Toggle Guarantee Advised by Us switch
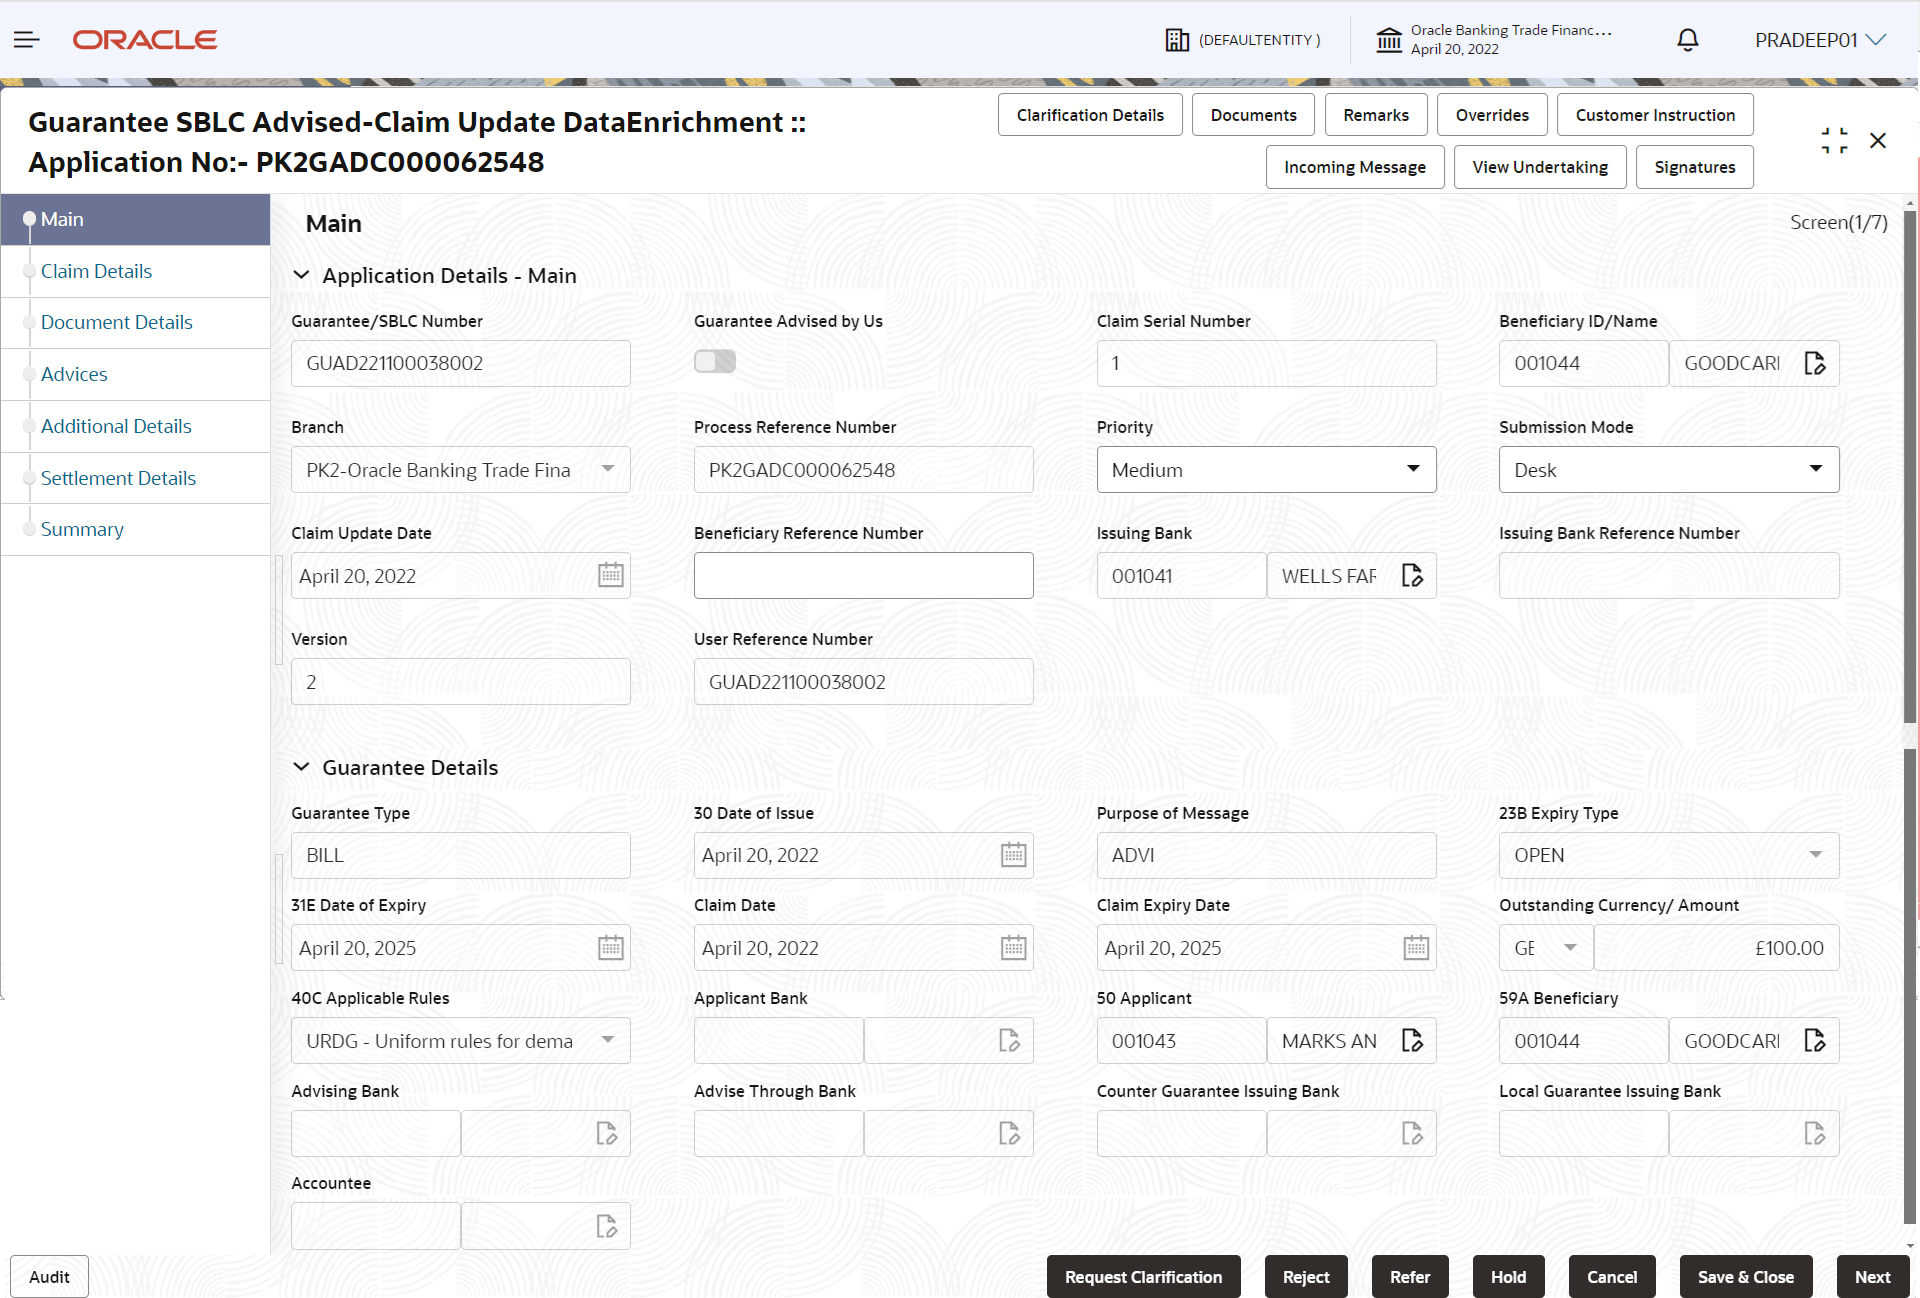 pyautogui.click(x=715, y=362)
